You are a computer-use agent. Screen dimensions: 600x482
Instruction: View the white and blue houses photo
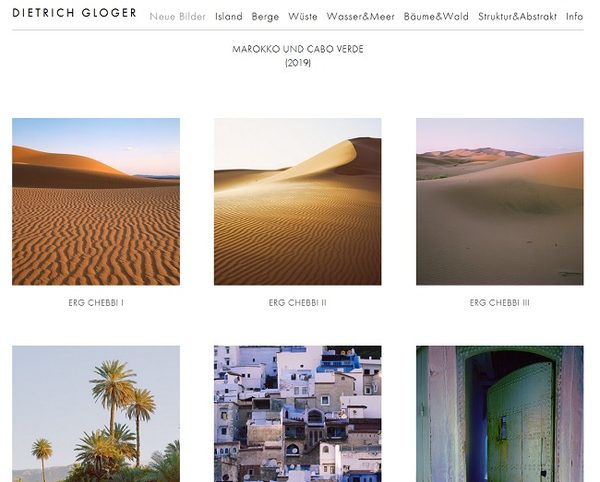298,414
